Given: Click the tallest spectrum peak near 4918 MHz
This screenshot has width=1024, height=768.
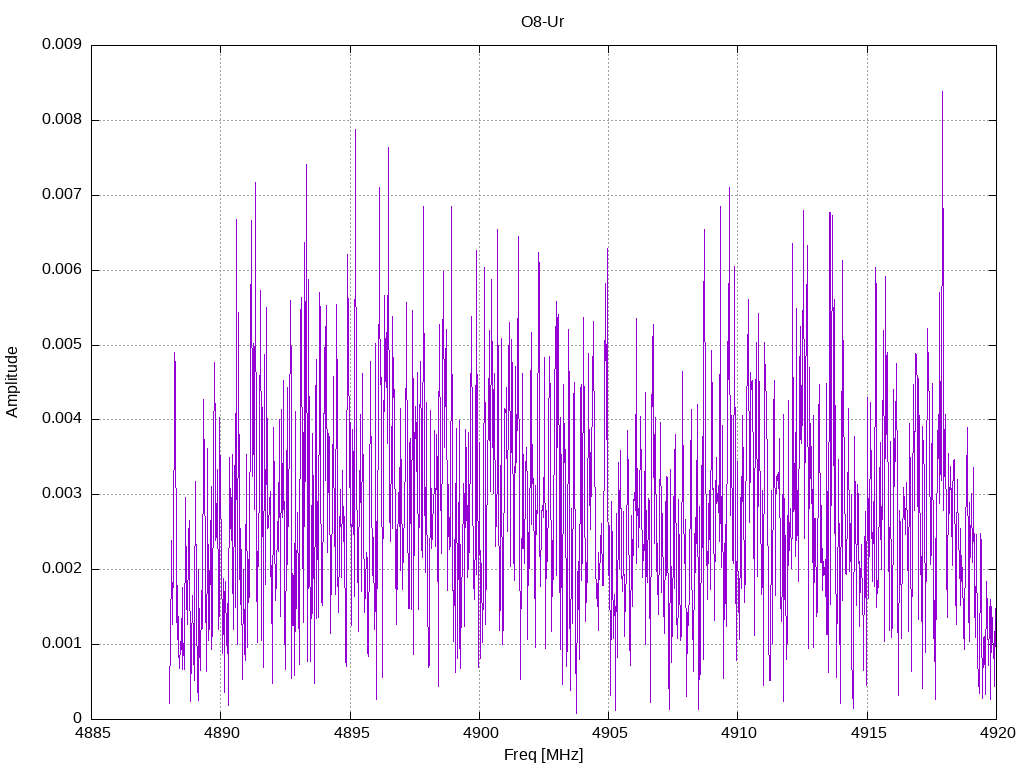Looking at the screenshot, I should [942, 92].
